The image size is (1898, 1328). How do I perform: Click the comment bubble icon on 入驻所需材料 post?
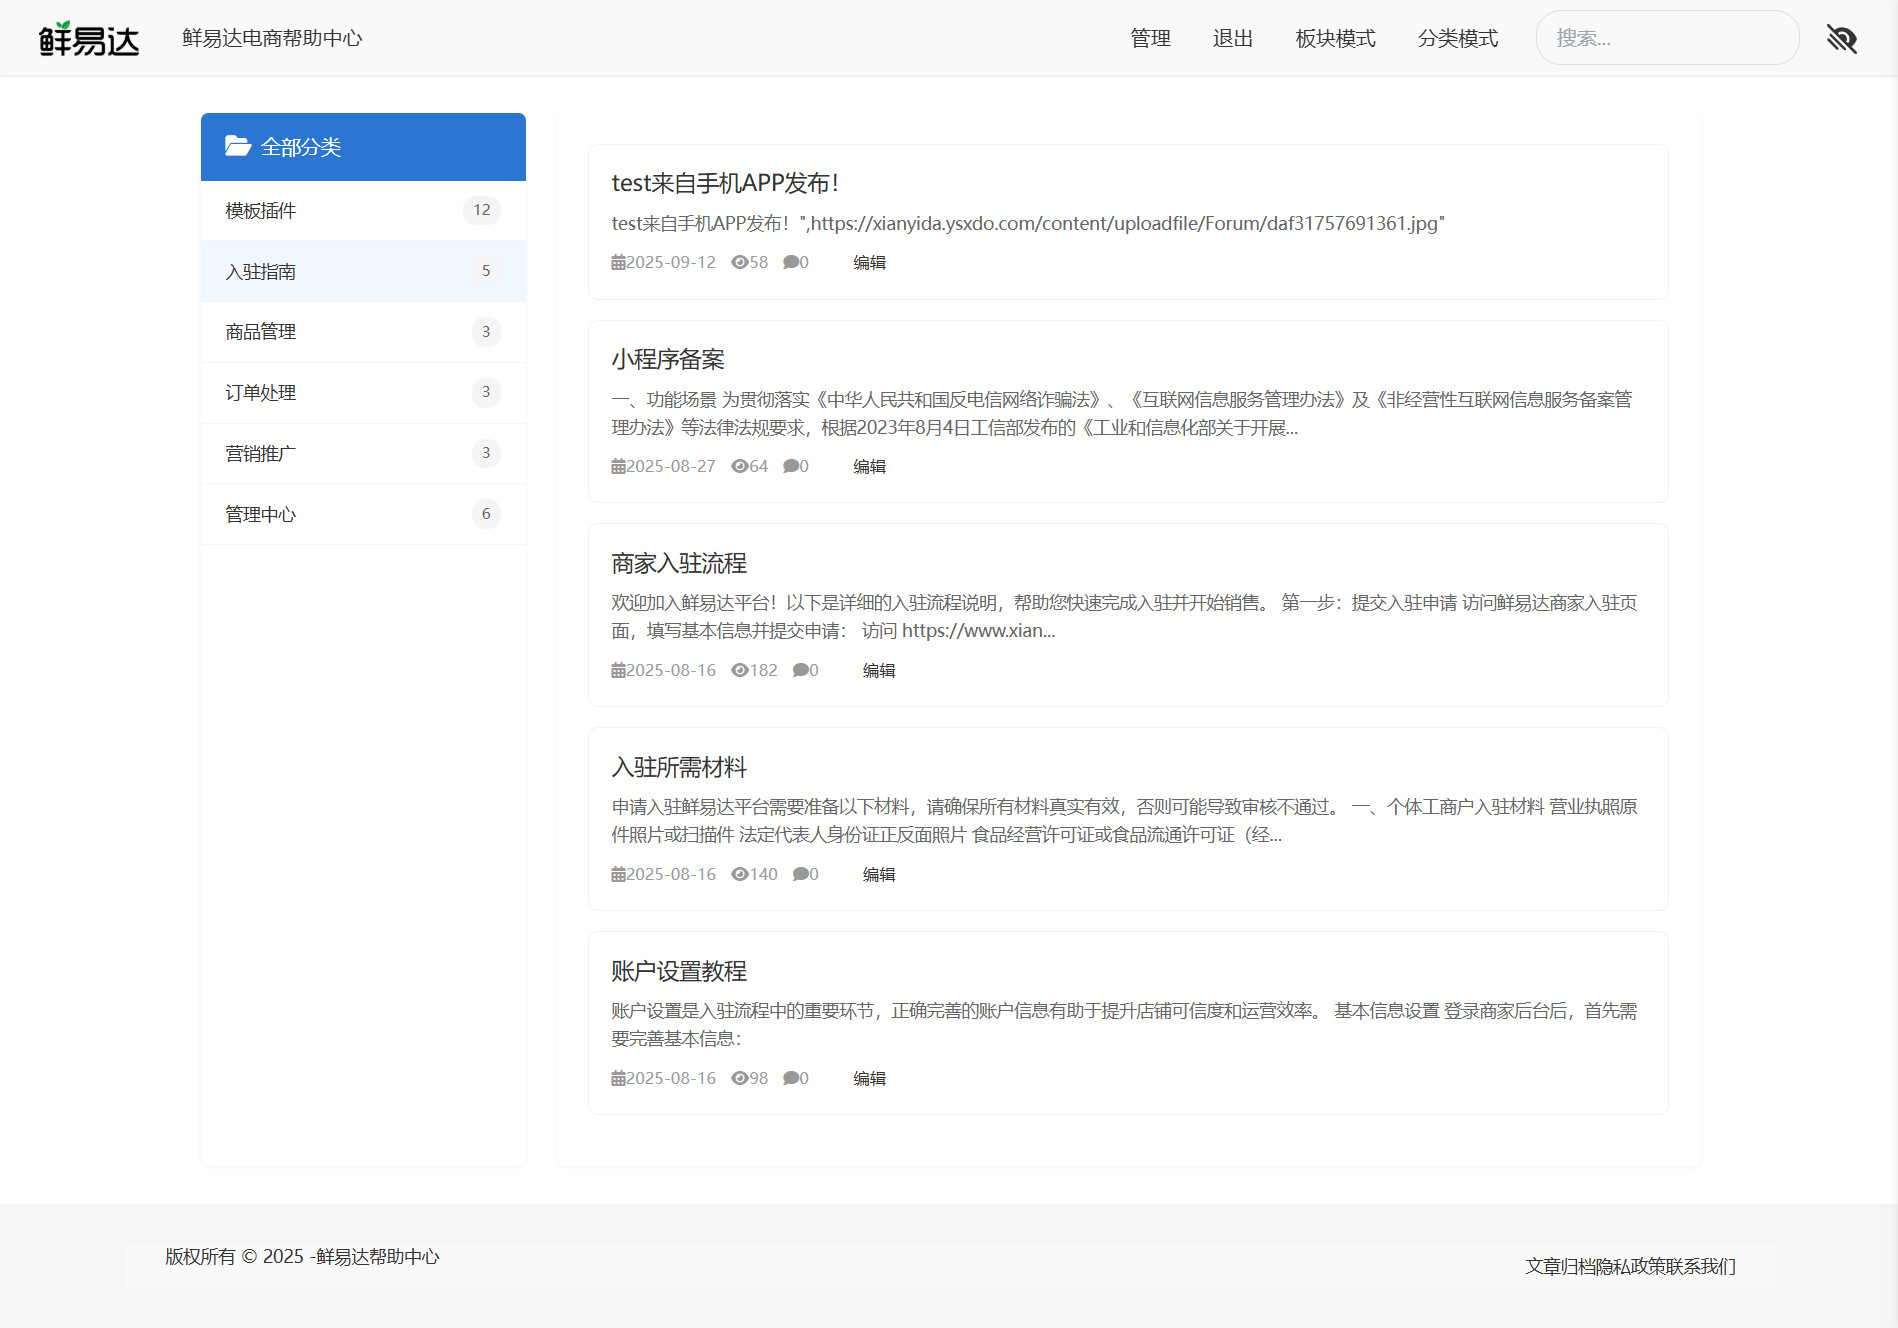[800, 875]
